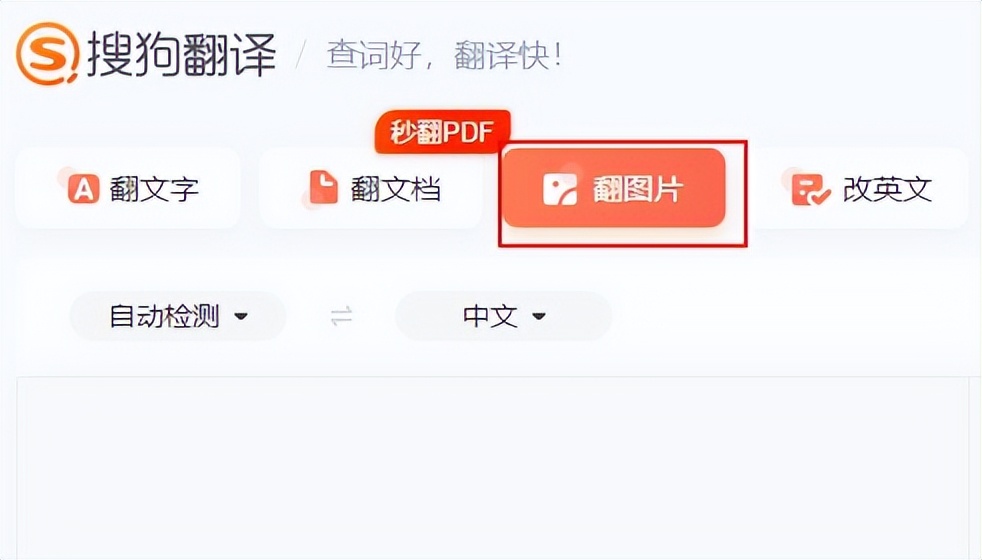This screenshot has height=560, width=982.
Task: Click the 搜狗翻译 title text
Action: pos(182,55)
